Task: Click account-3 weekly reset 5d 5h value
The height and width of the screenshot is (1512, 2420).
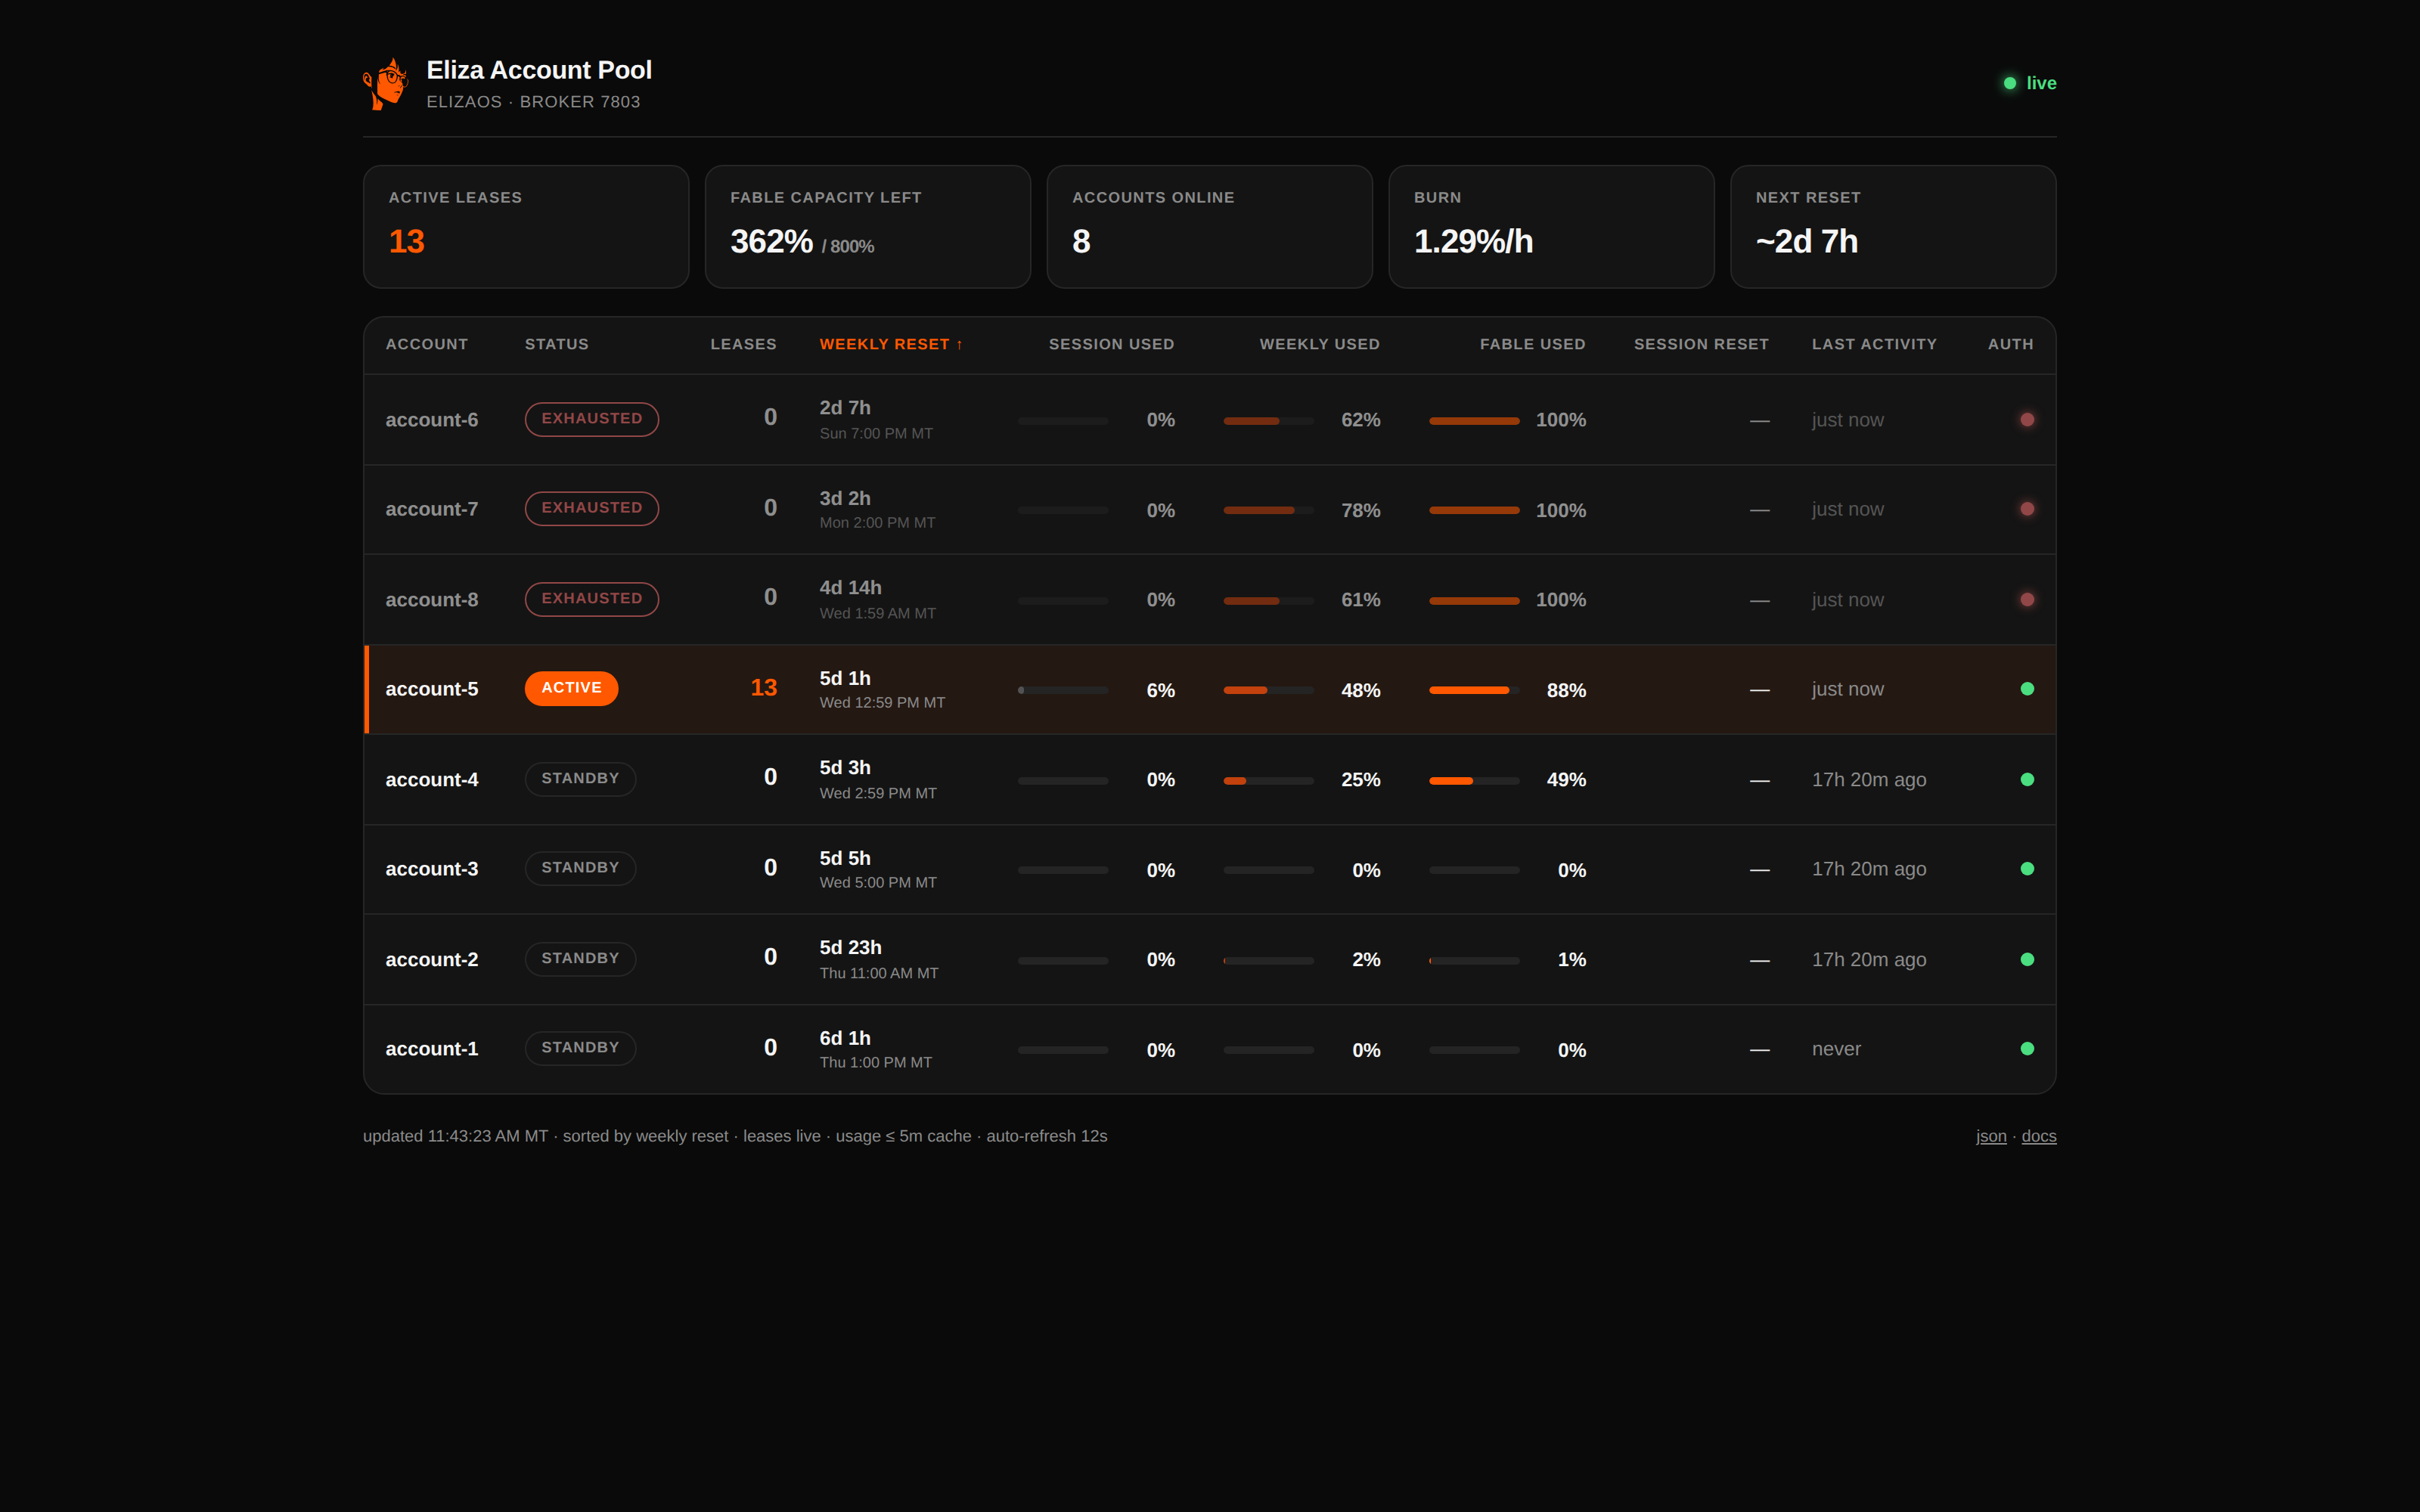Action: point(845,858)
